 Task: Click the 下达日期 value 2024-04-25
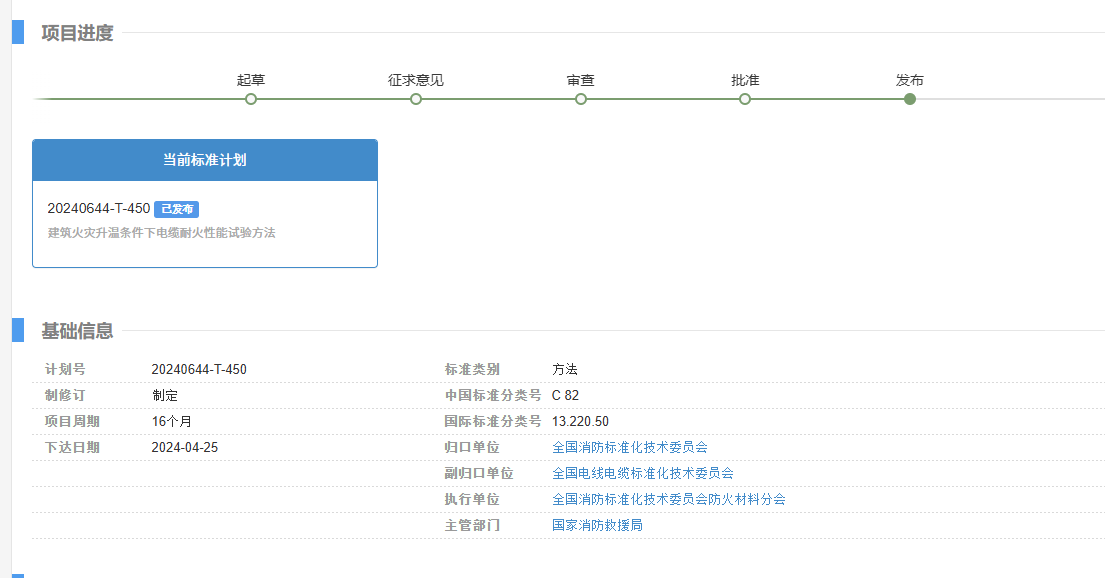[185, 448]
